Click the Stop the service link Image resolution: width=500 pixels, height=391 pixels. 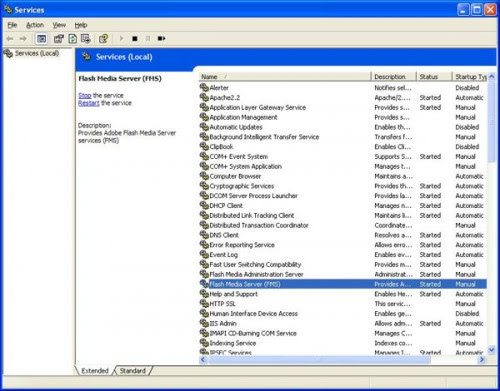pyautogui.click(x=85, y=95)
